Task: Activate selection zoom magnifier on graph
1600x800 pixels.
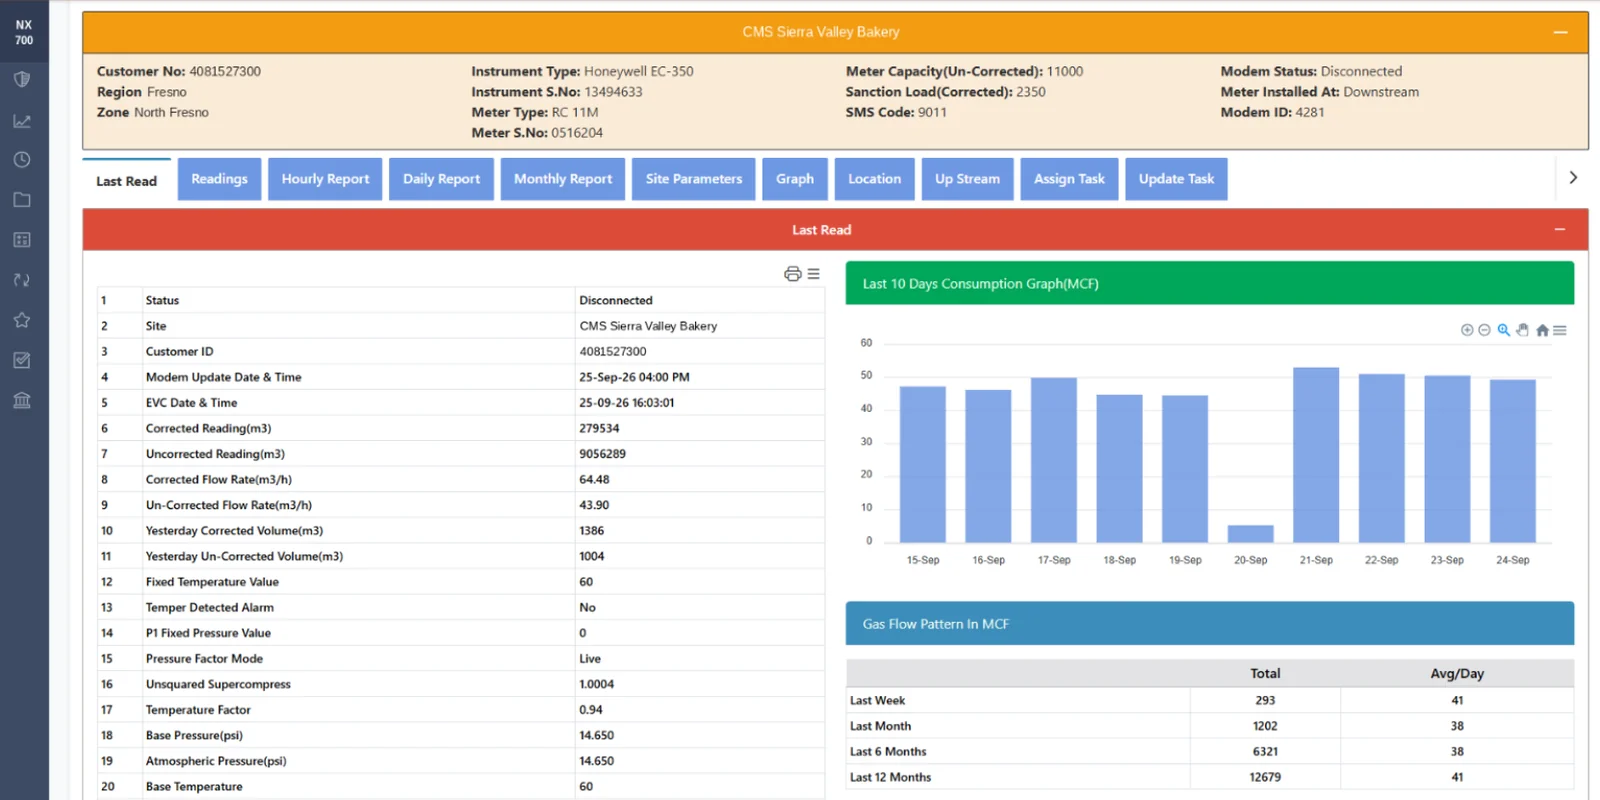Action: coord(1504,330)
